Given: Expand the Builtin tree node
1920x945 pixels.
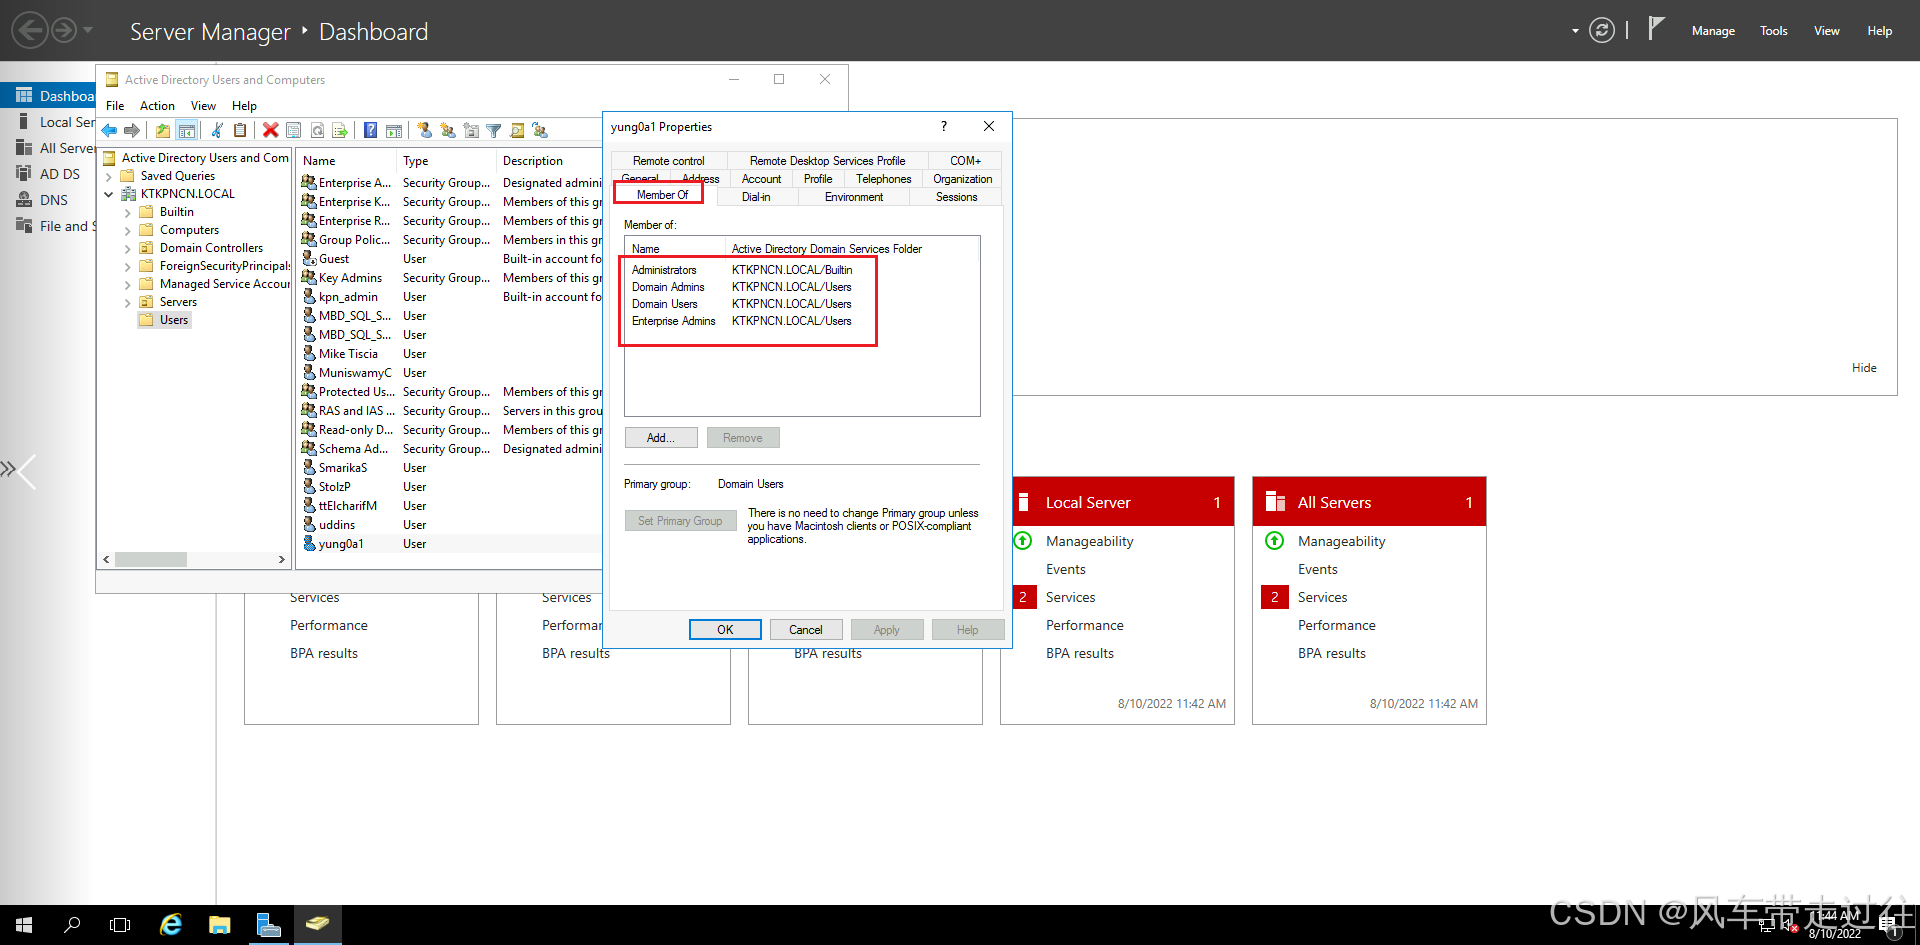Looking at the screenshot, I should click(128, 213).
